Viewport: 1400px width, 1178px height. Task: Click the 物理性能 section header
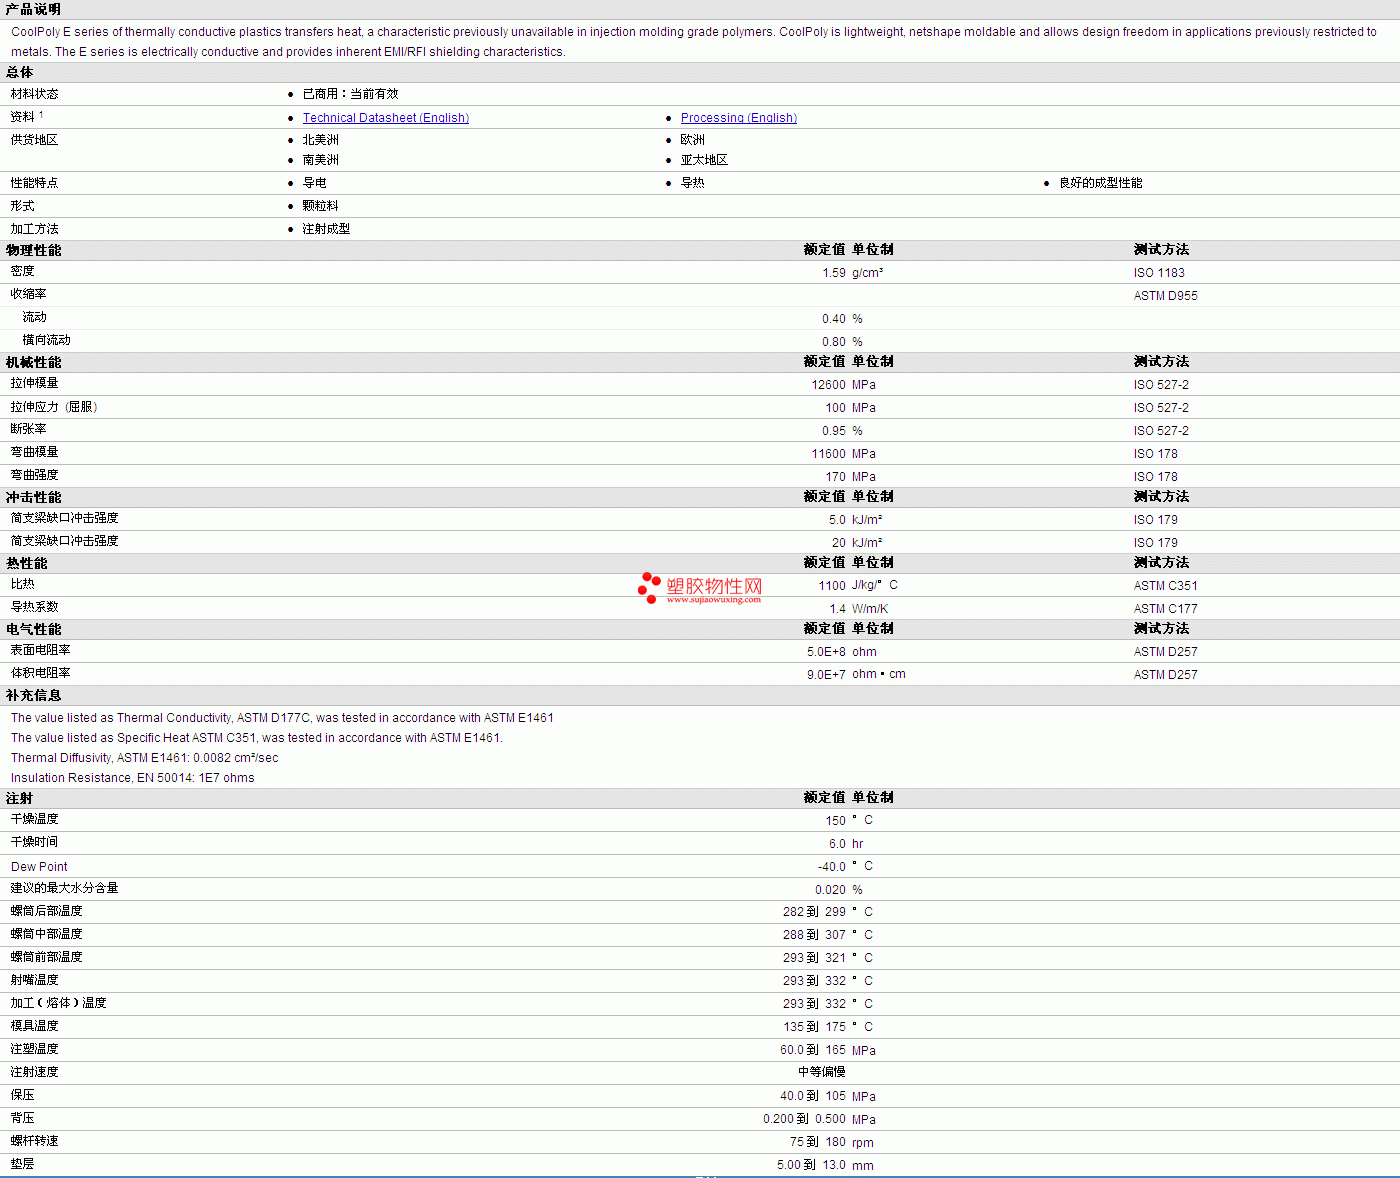(x=33, y=250)
